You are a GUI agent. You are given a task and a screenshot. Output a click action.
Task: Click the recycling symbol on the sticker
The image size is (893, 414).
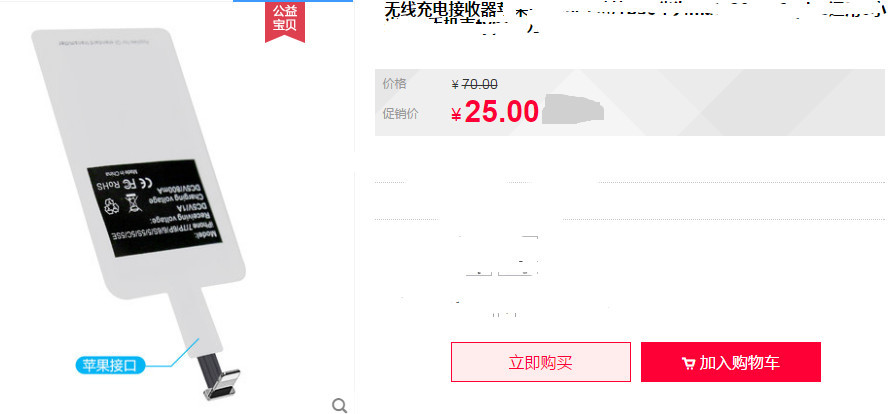(x=112, y=206)
